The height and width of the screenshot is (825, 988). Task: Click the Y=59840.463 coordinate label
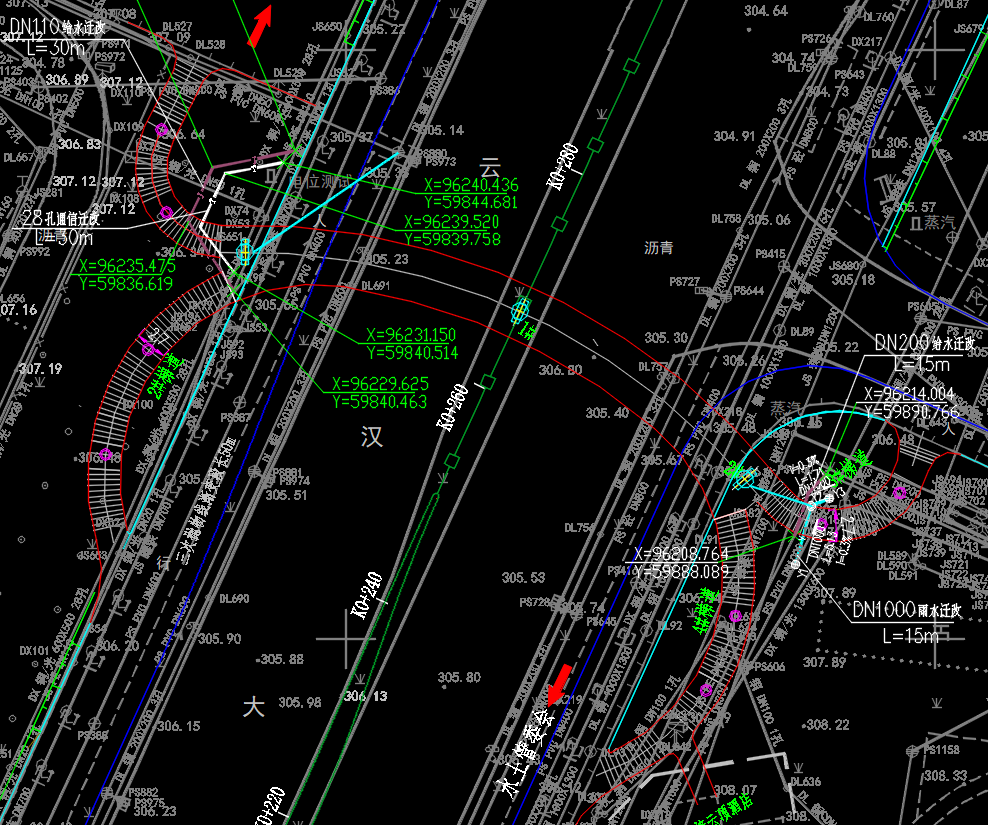(379, 401)
